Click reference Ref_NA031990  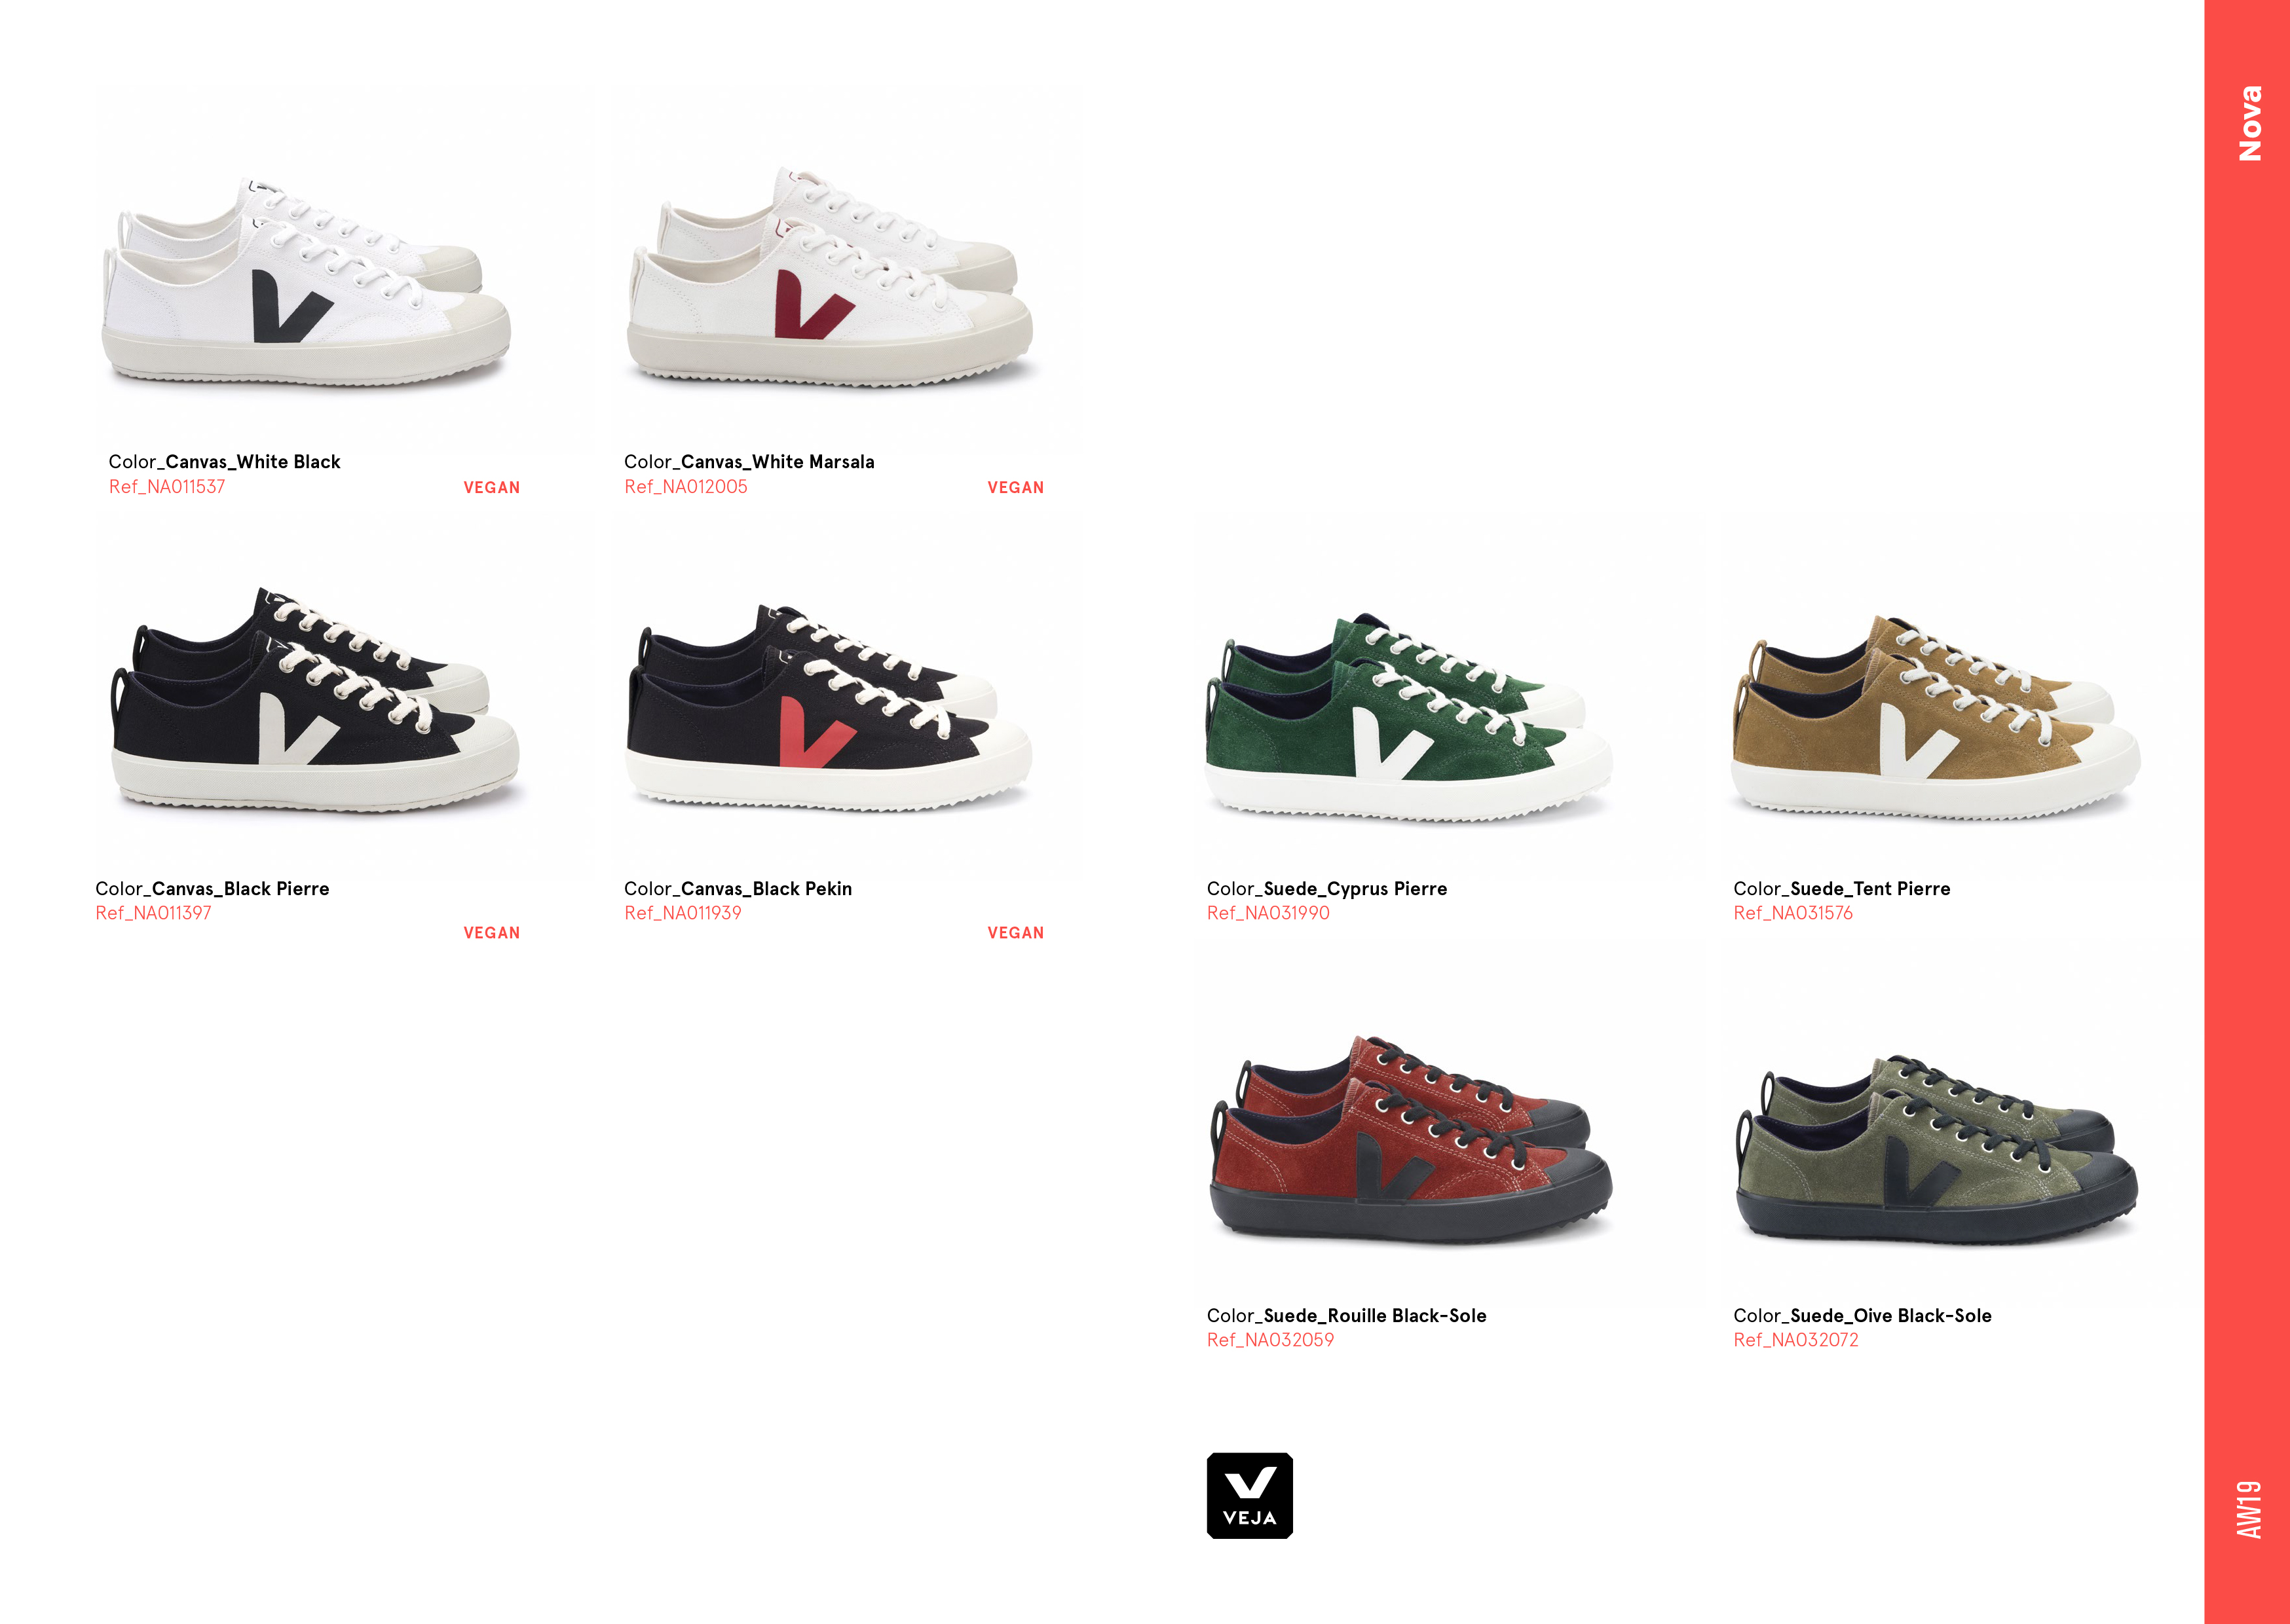(1268, 913)
